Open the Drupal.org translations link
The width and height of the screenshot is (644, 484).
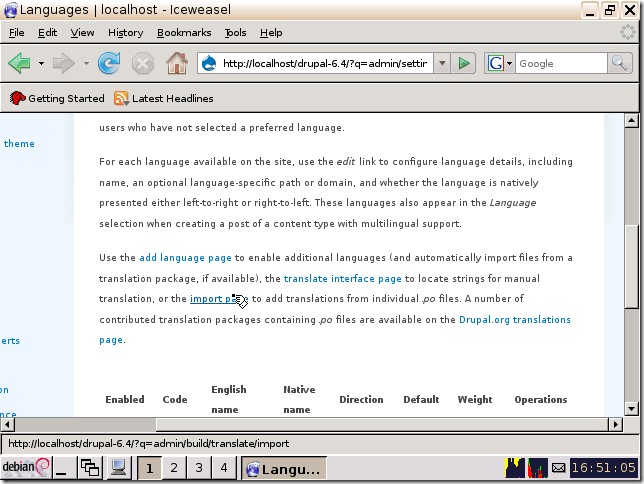click(515, 320)
